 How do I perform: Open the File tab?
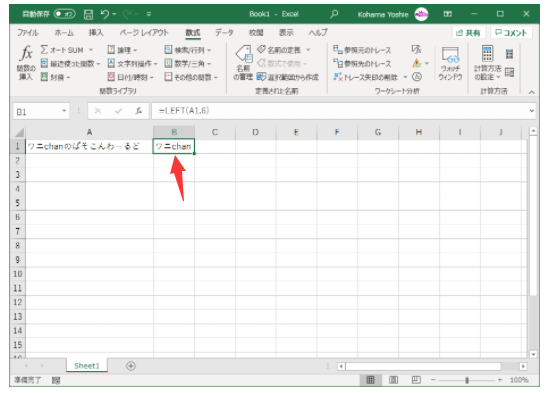[28, 33]
